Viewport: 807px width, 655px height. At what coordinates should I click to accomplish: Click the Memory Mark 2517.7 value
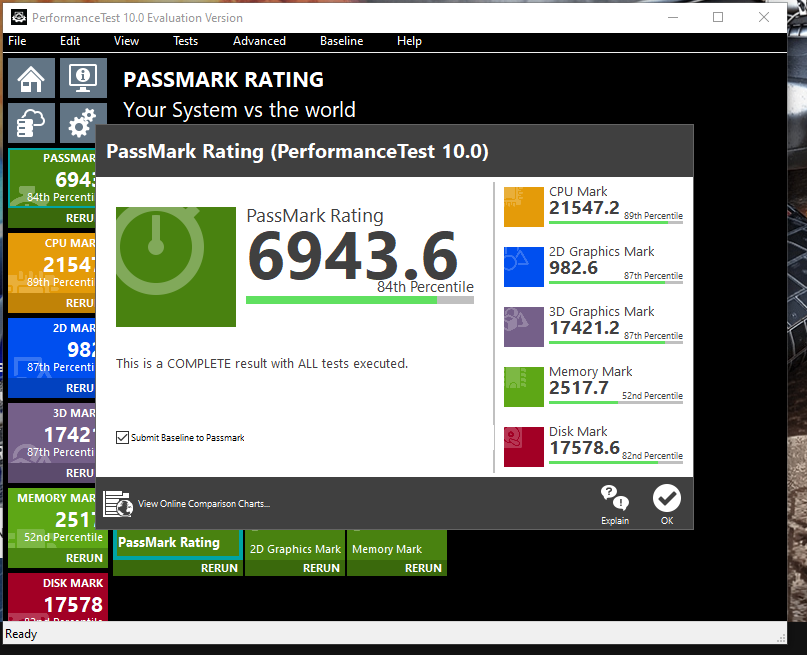point(579,388)
